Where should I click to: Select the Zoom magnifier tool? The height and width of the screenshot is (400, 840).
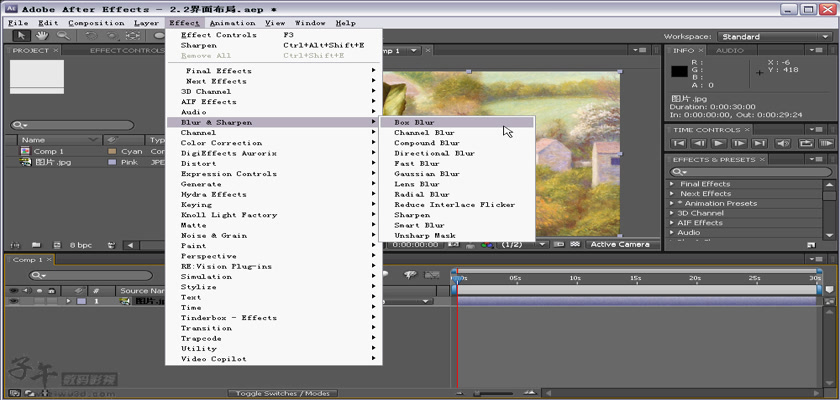click(x=63, y=36)
